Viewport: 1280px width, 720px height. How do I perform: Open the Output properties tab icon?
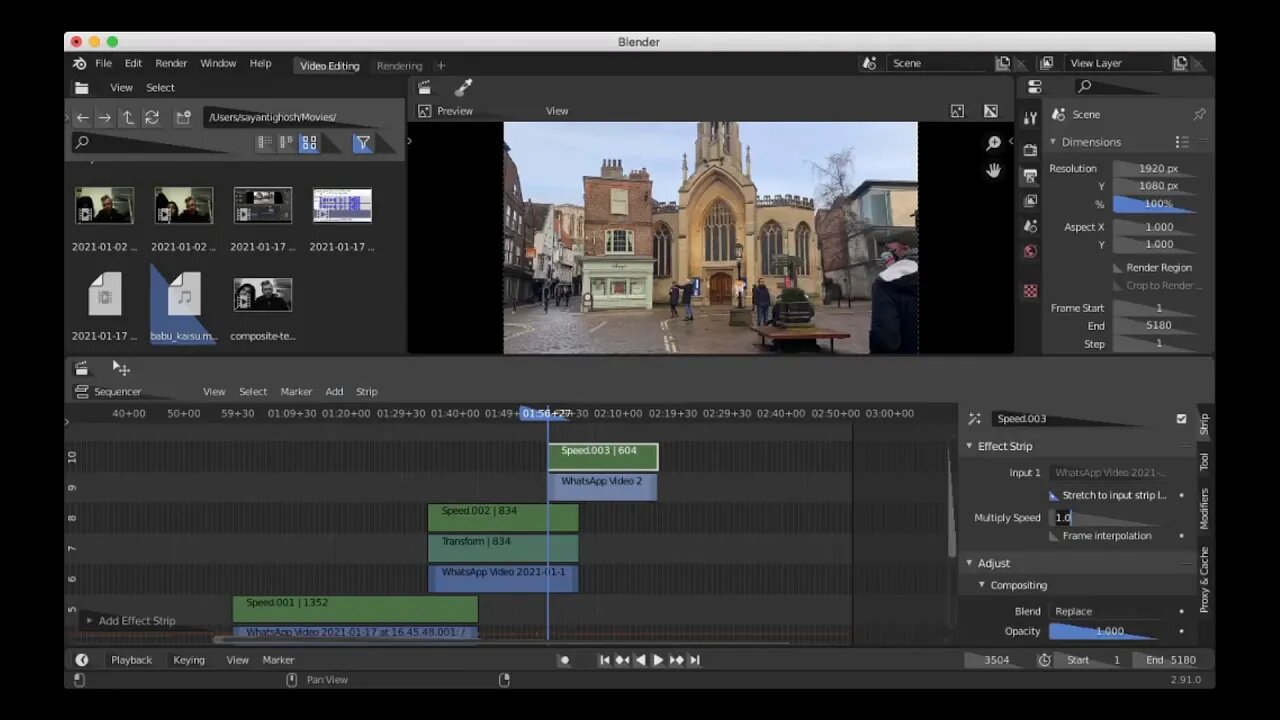tap(1030, 176)
